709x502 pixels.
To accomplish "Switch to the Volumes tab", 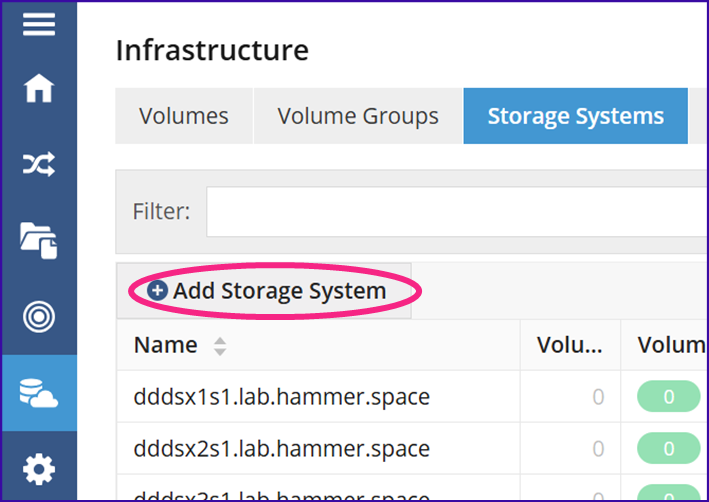I will tap(184, 116).
